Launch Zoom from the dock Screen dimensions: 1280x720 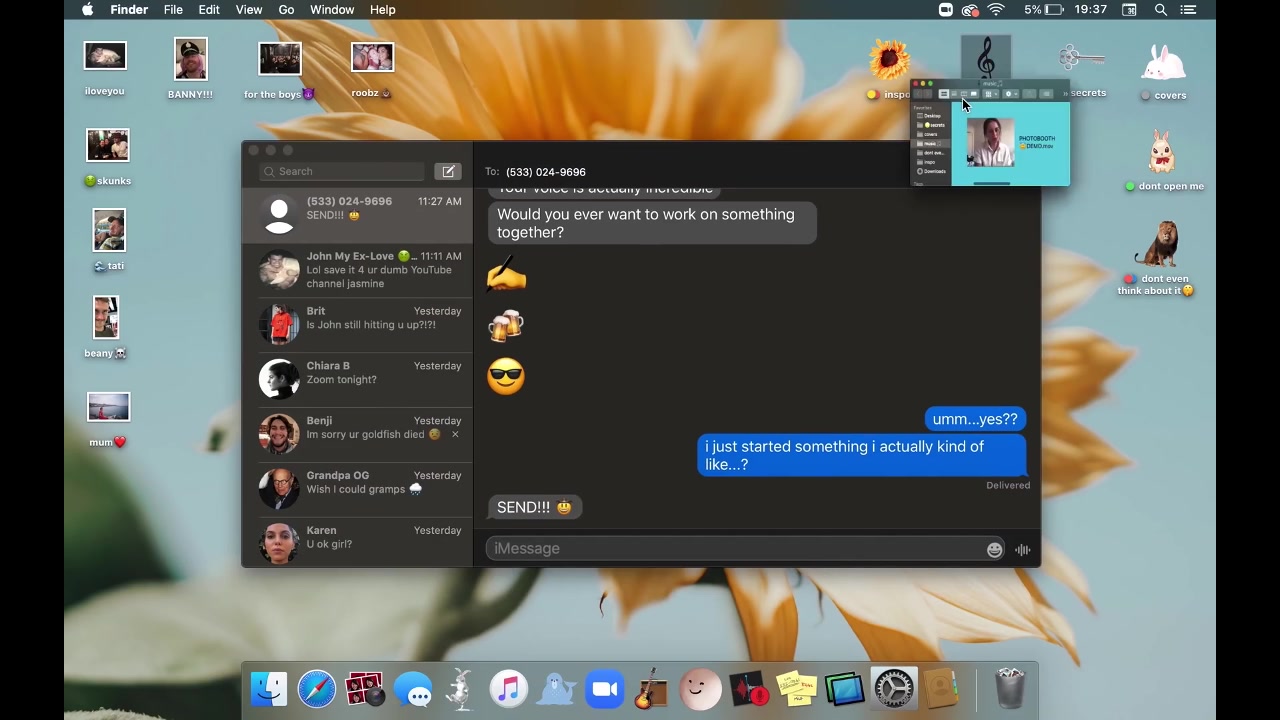pos(605,689)
